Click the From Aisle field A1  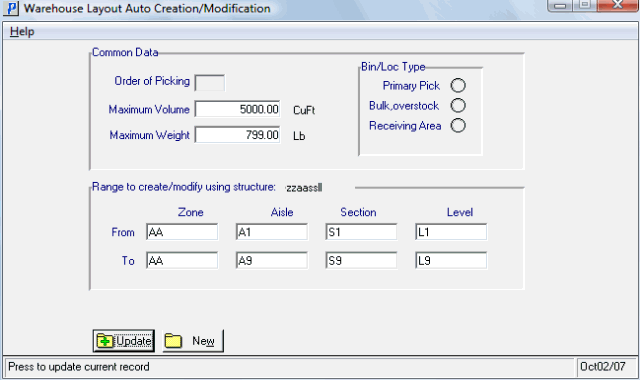272,232
